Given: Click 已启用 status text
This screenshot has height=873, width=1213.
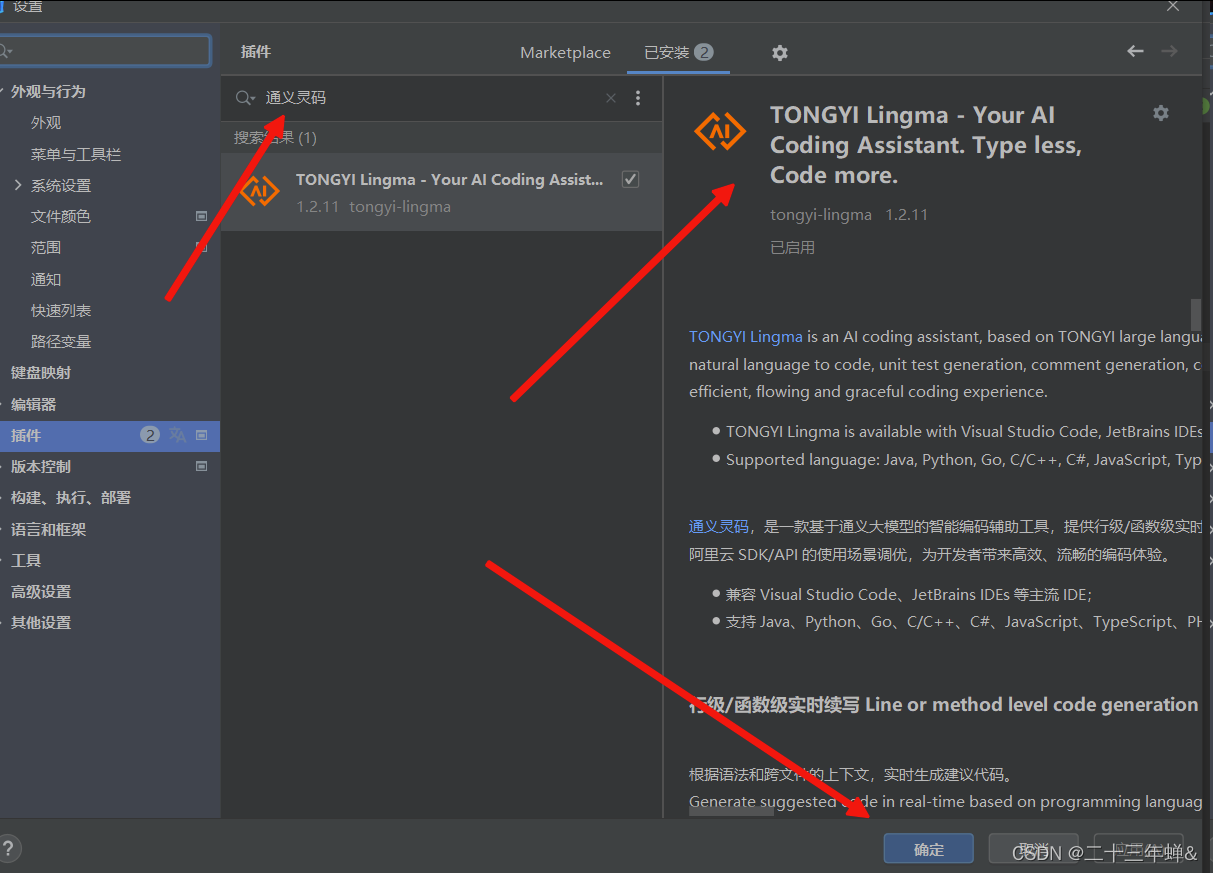Looking at the screenshot, I should 792,247.
